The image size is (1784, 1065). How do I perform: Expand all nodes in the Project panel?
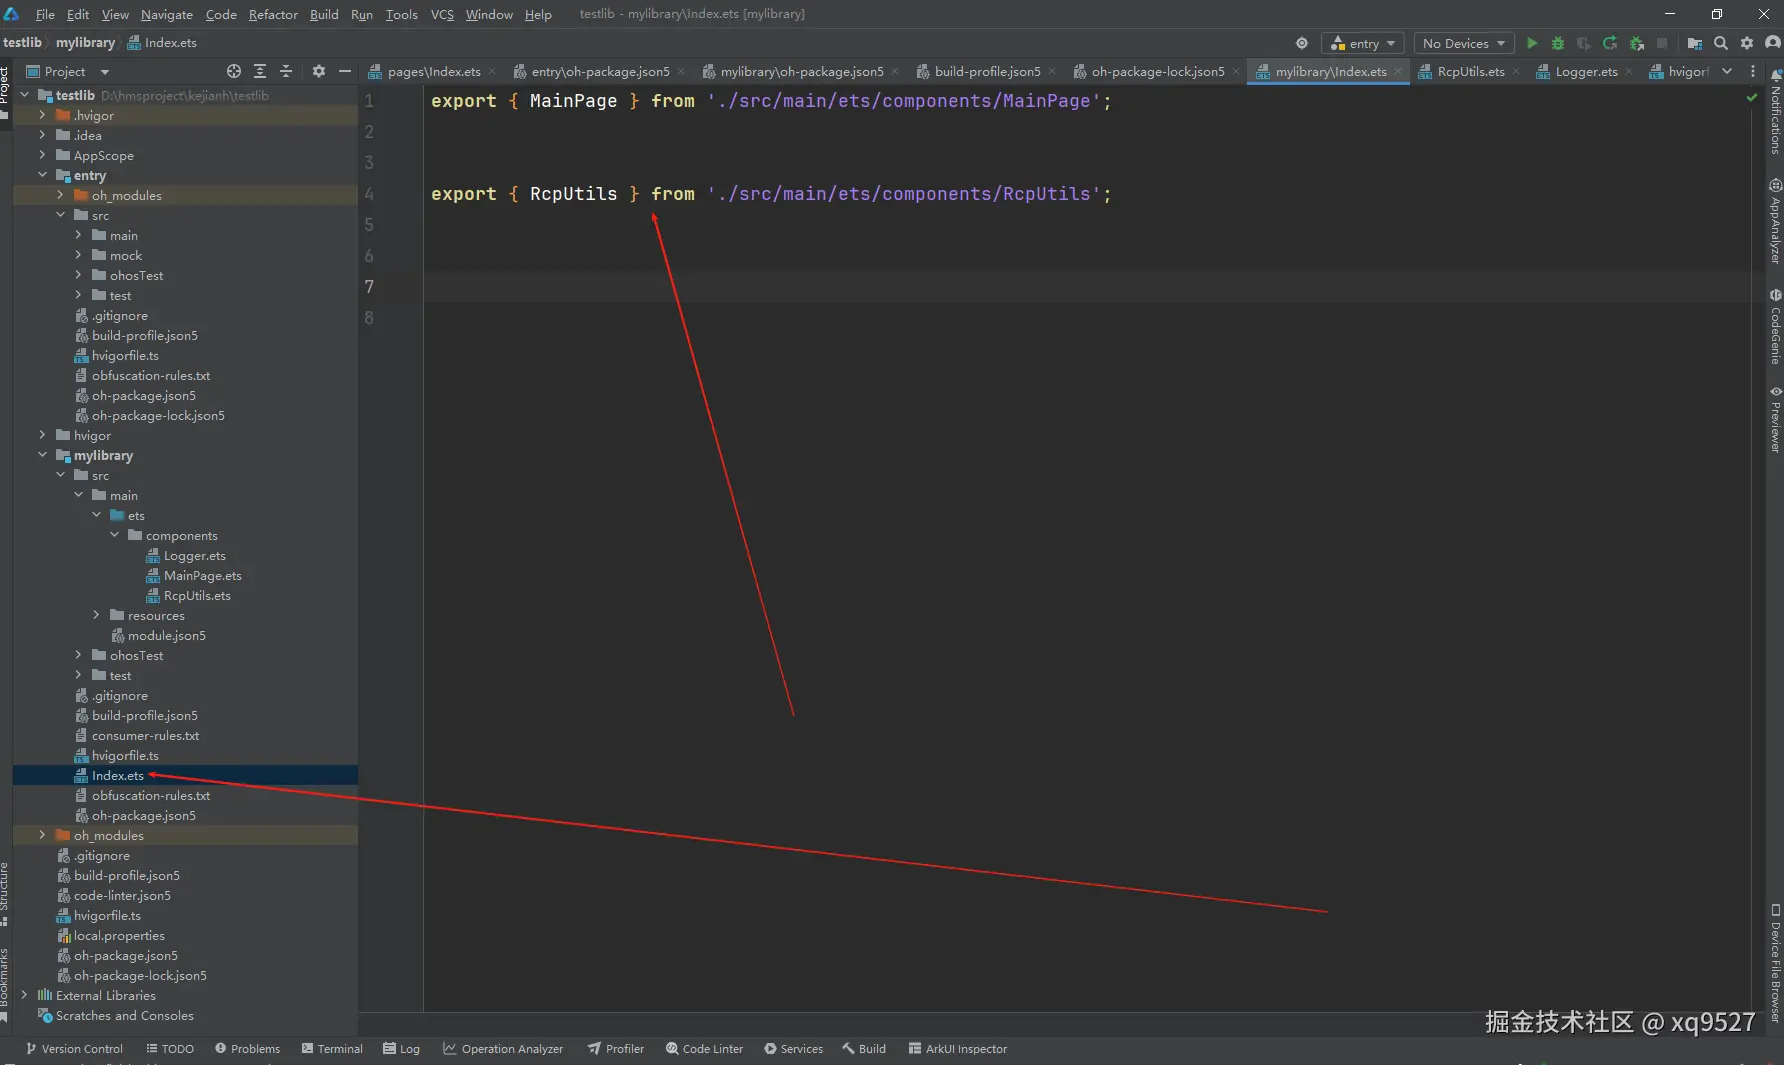click(x=260, y=71)
